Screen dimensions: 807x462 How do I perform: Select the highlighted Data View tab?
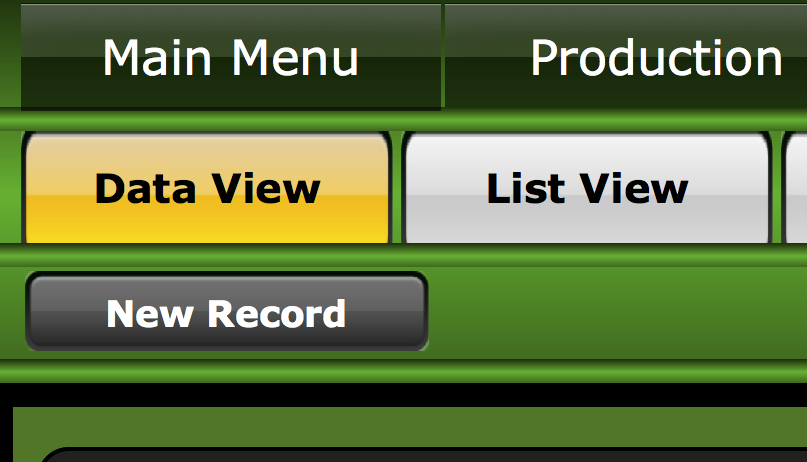[207, 188]
